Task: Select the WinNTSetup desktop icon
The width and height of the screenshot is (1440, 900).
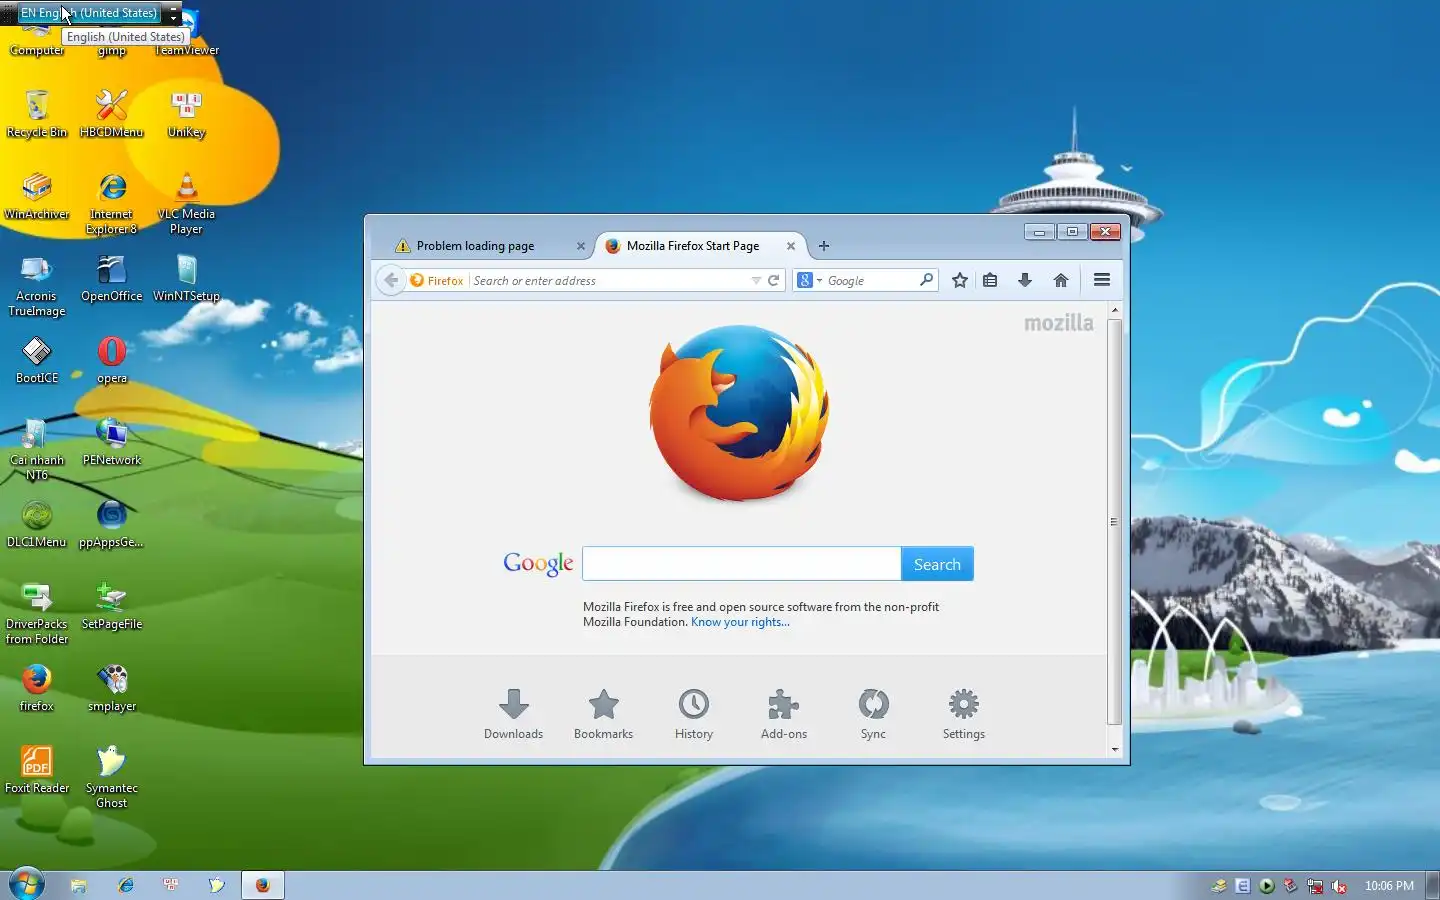Action: click(186, 278)
